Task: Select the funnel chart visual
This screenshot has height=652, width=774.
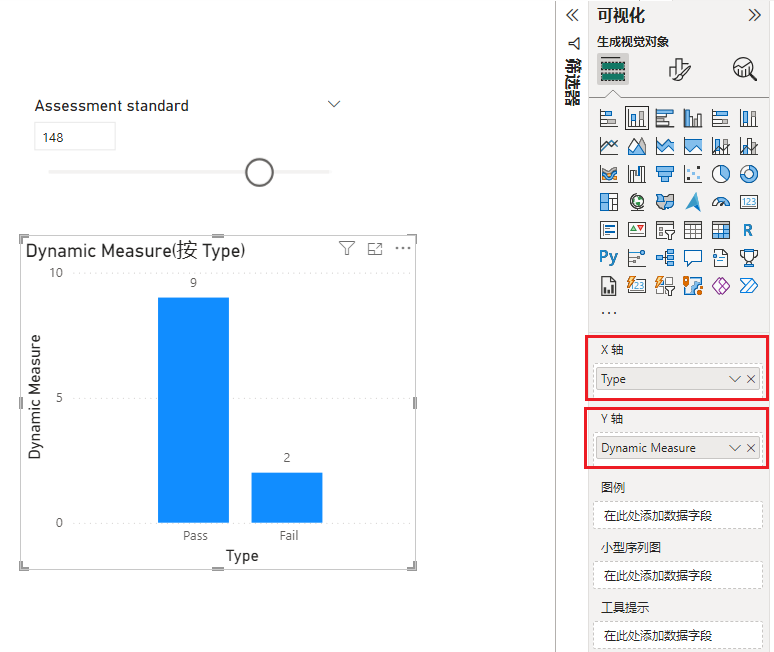Action: pos(665,174)
